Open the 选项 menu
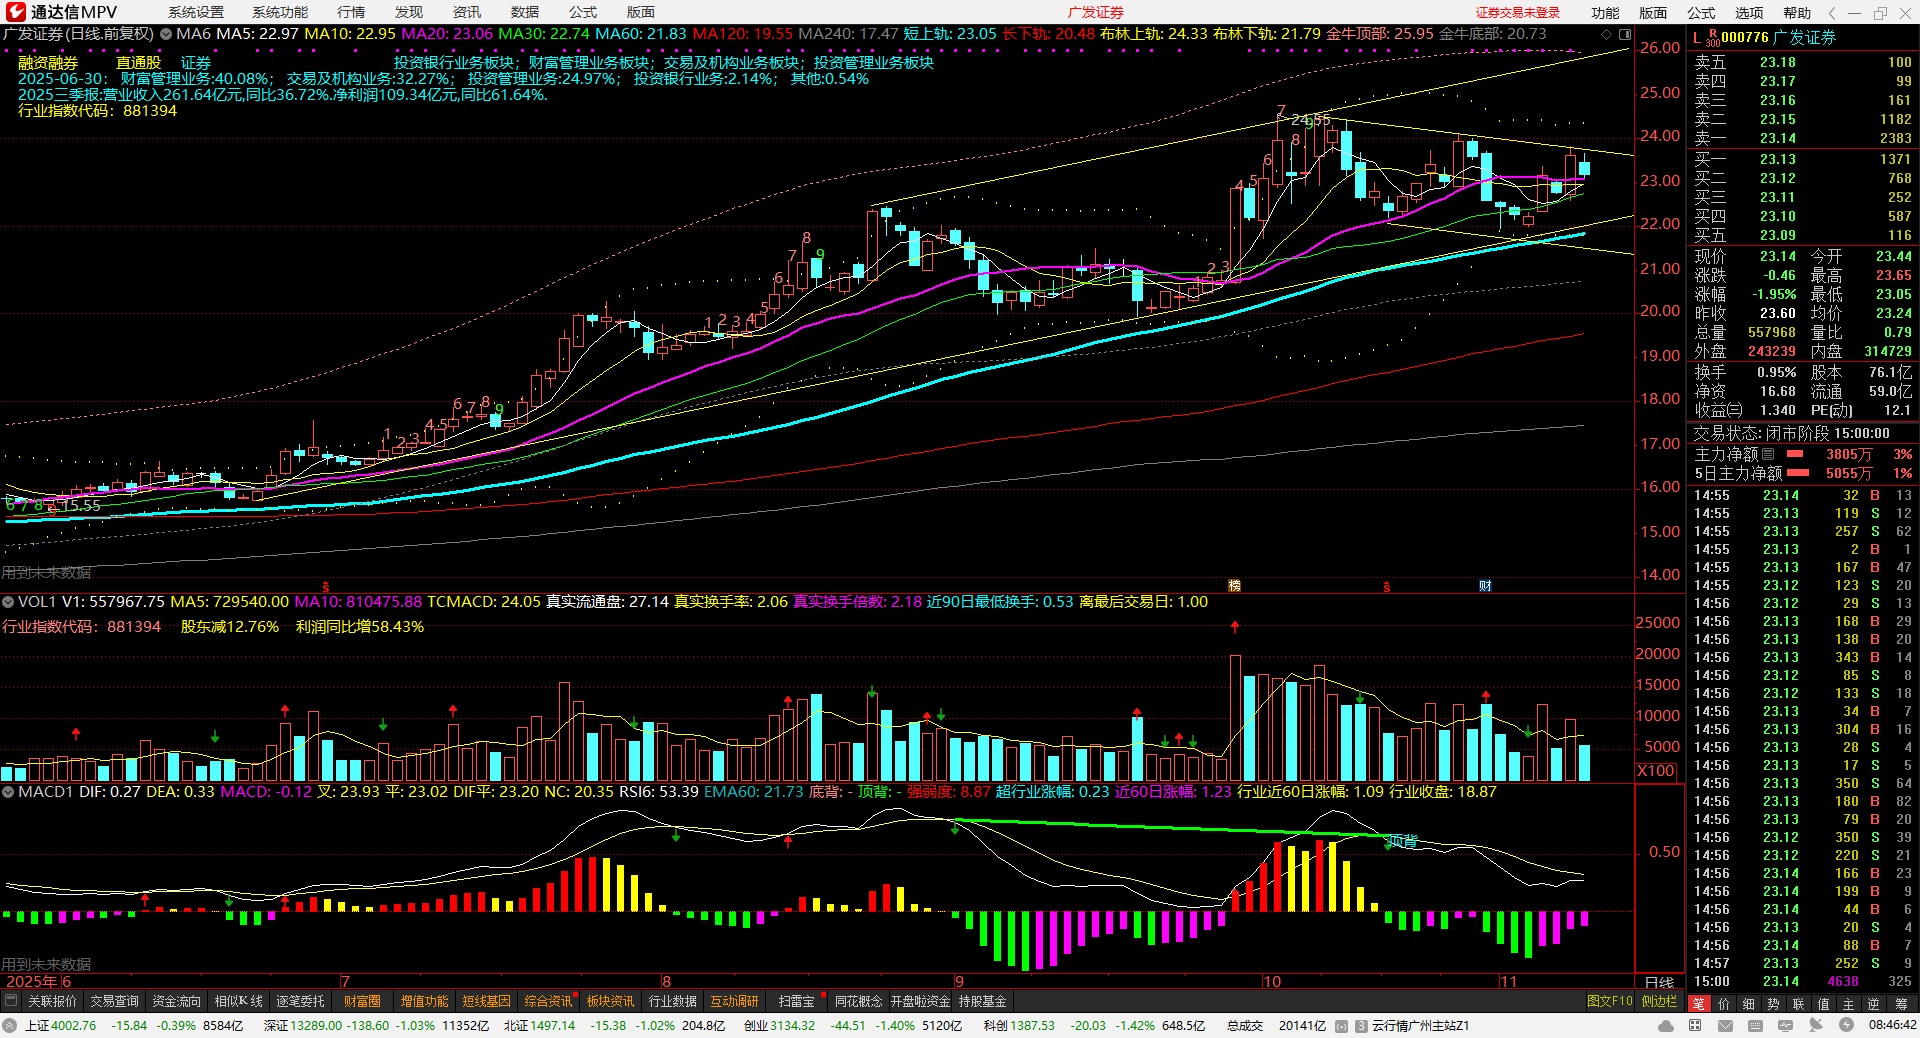The width and height of the screenshot is (1920, 1038). pyautogui.click(x=1749, y=13)
